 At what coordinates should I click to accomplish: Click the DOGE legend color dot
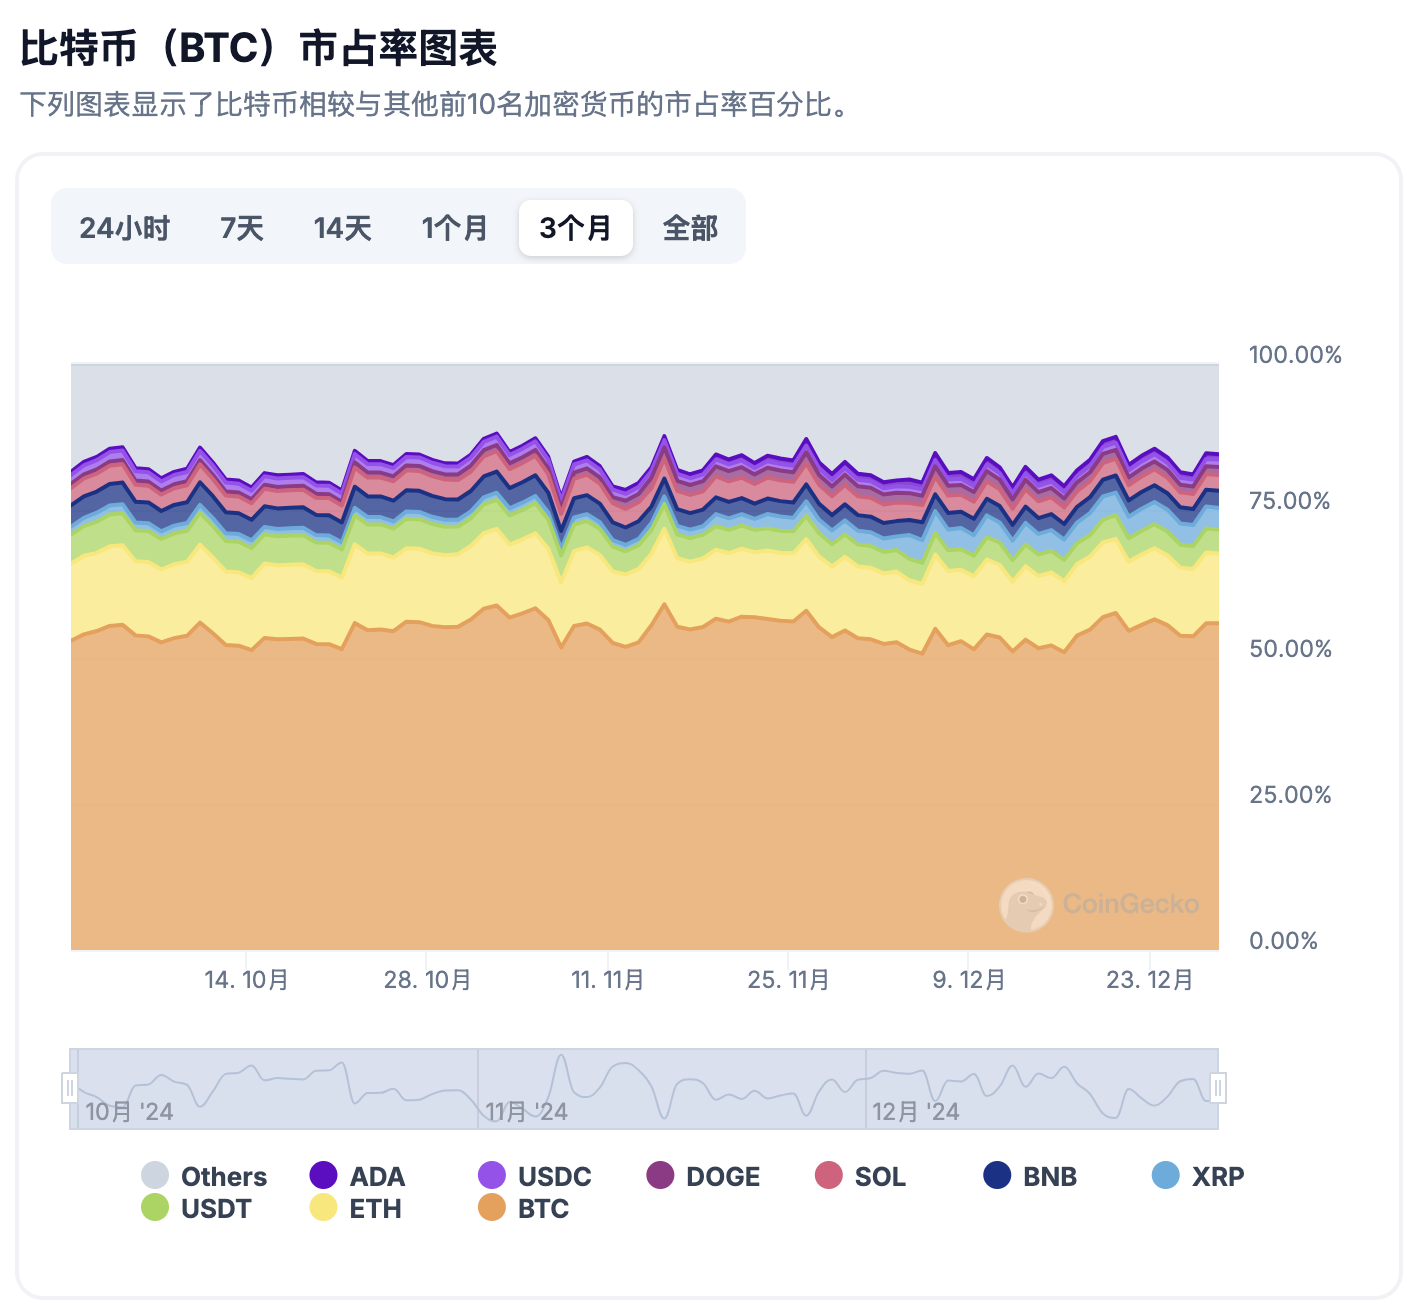(660, 1176)
